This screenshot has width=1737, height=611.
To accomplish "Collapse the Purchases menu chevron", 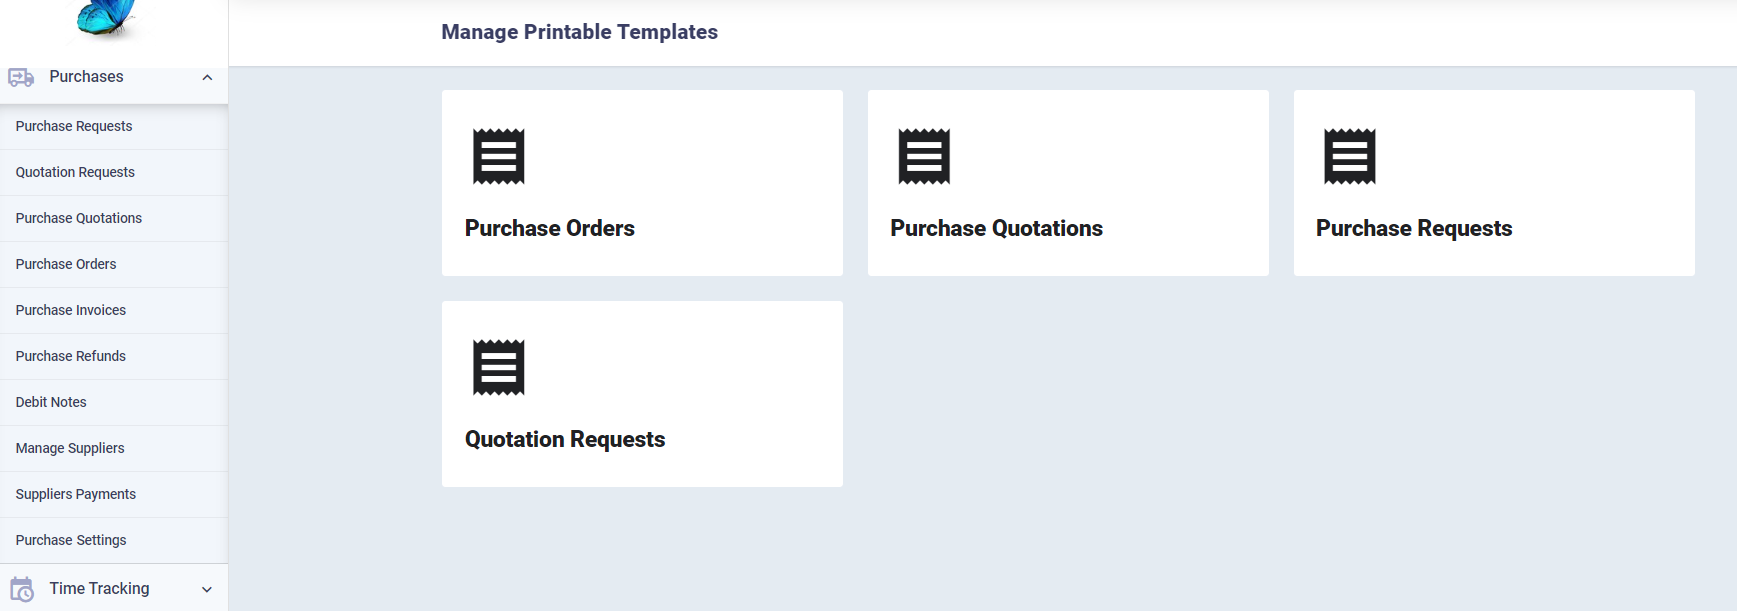I will 207,77.
